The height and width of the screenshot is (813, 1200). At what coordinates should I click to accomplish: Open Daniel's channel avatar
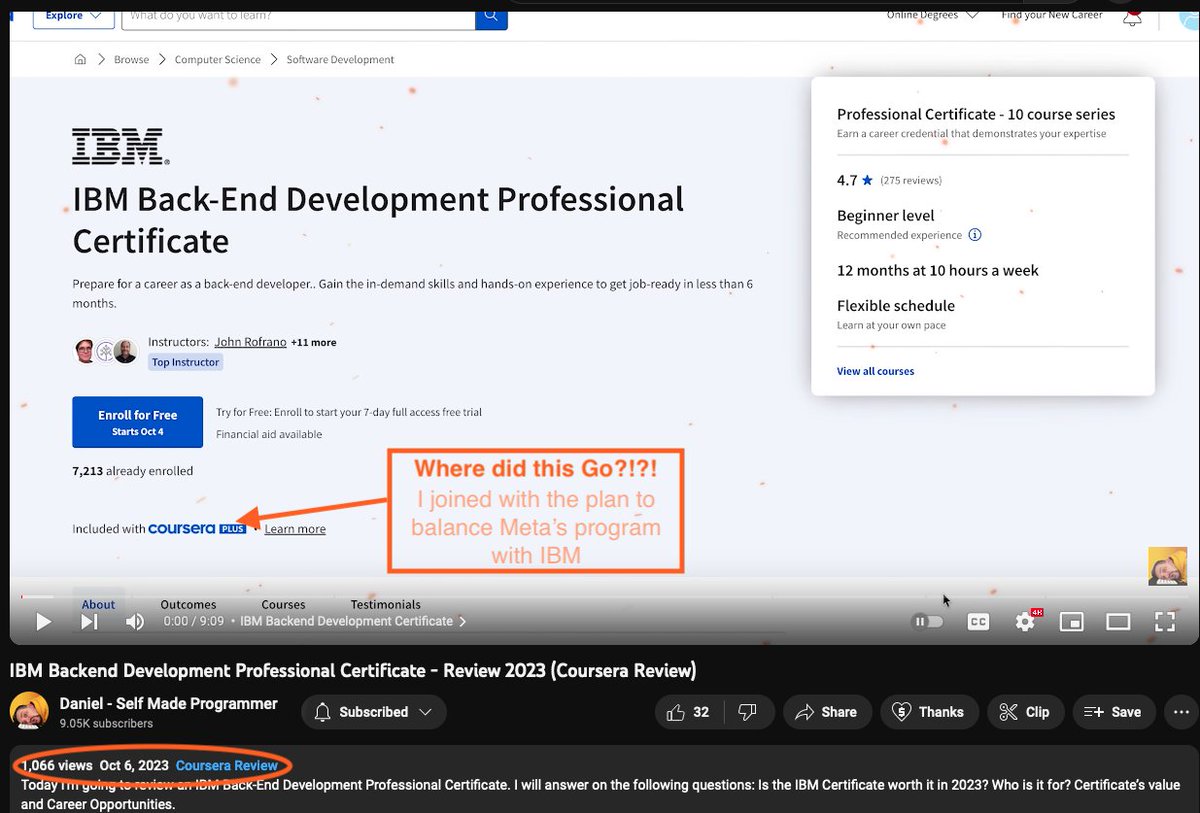[29, 711]
